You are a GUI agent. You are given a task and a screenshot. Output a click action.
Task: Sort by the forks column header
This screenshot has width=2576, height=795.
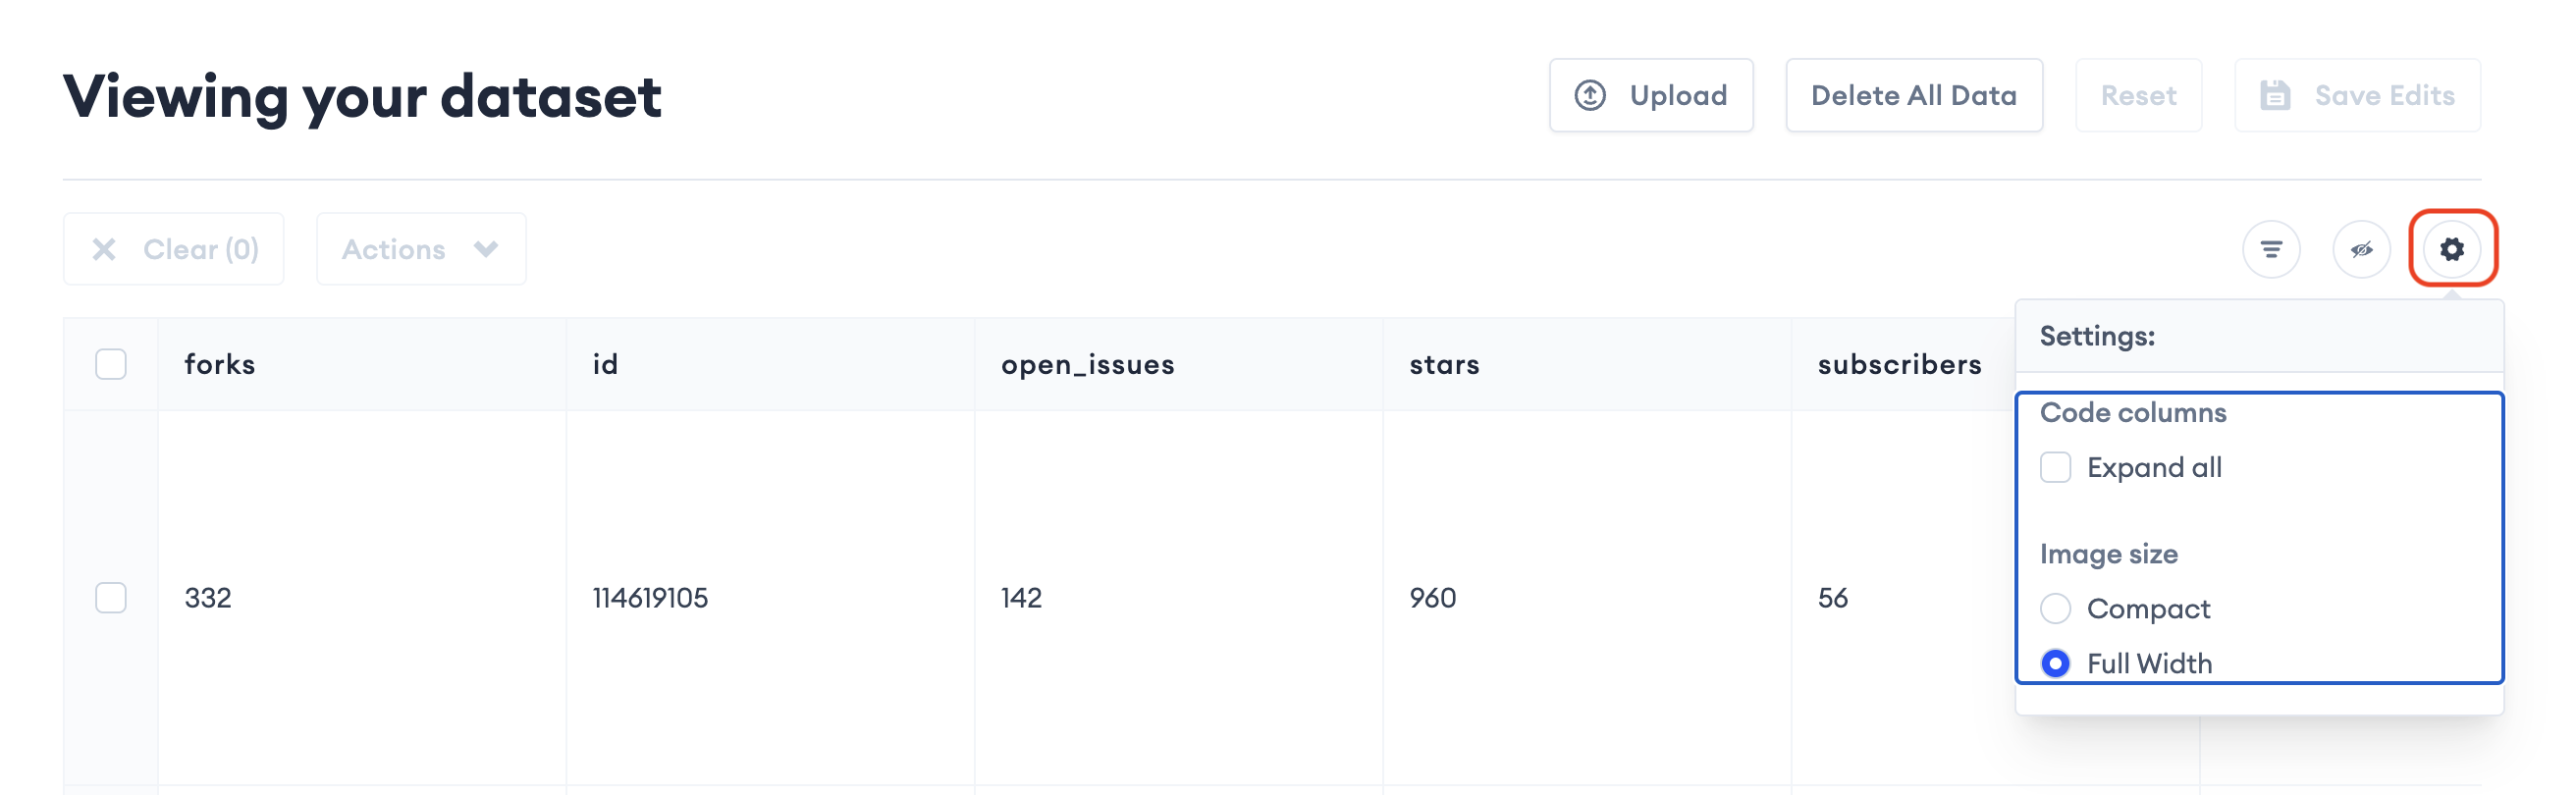click(x=220, y=364)
